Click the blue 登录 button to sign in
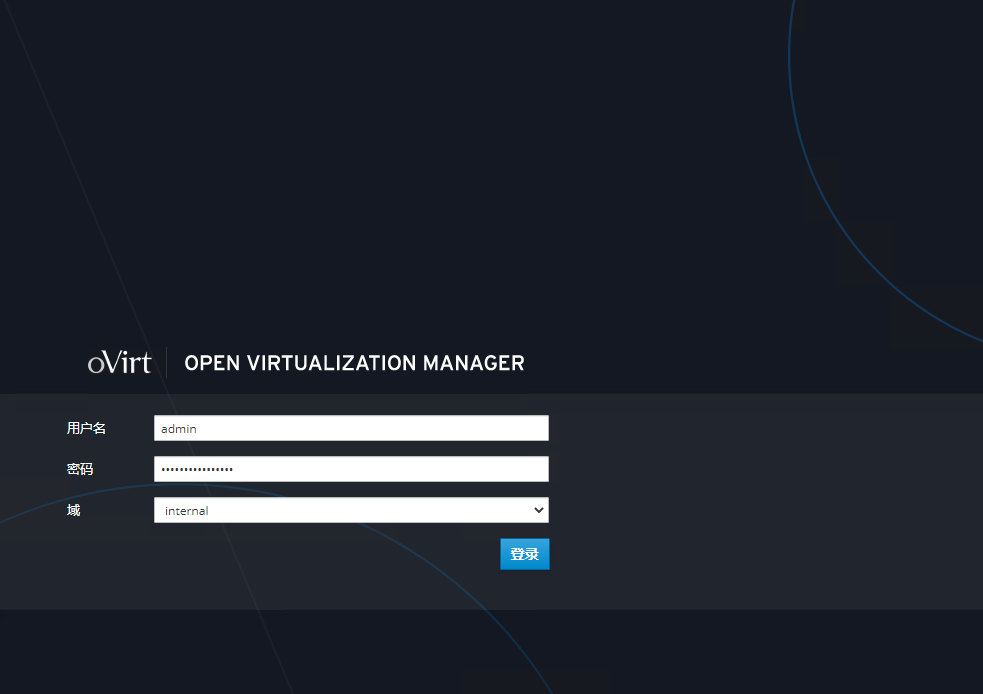This screenshot has width=983, height=694. pos(524,553)
